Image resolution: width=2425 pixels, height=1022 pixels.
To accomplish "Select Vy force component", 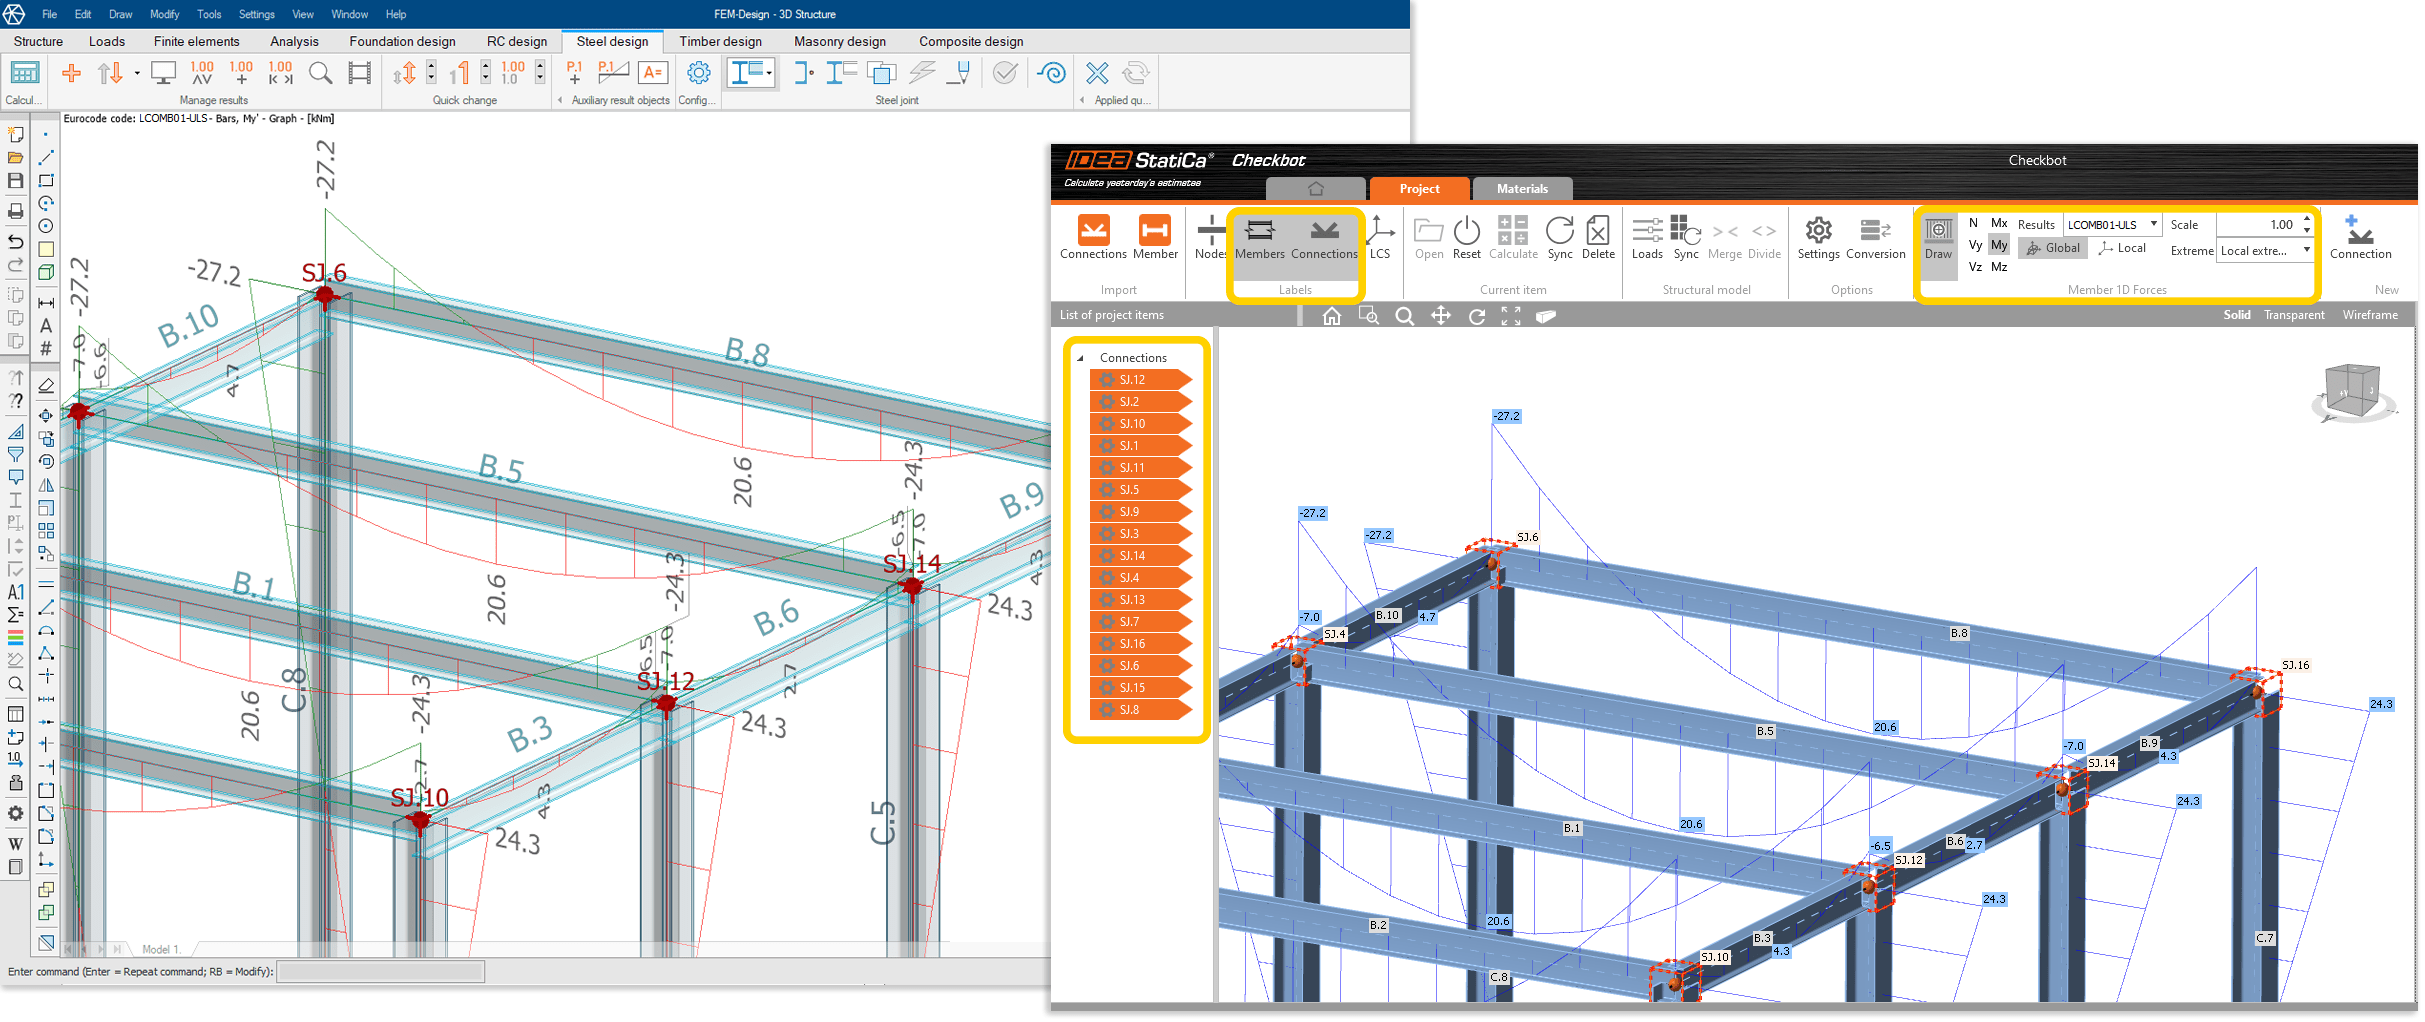I will coord(1975,245).
